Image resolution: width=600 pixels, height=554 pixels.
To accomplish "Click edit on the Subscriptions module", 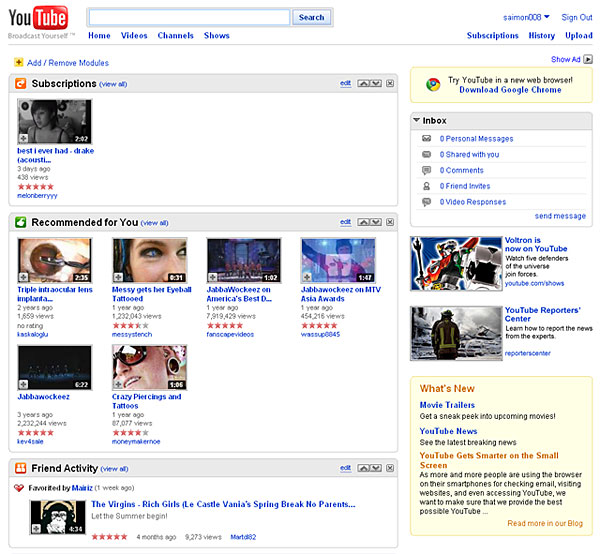I will click(x=346, y=83).
